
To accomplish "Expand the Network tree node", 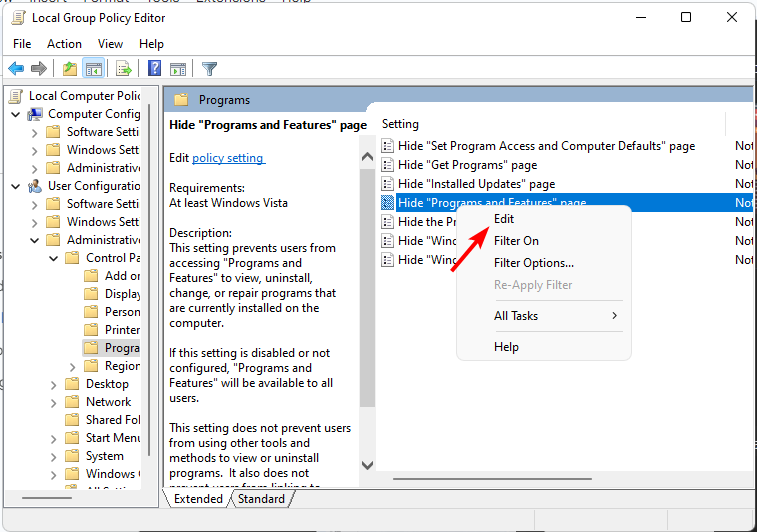I will pyautogui.click(x=54, y=403).
